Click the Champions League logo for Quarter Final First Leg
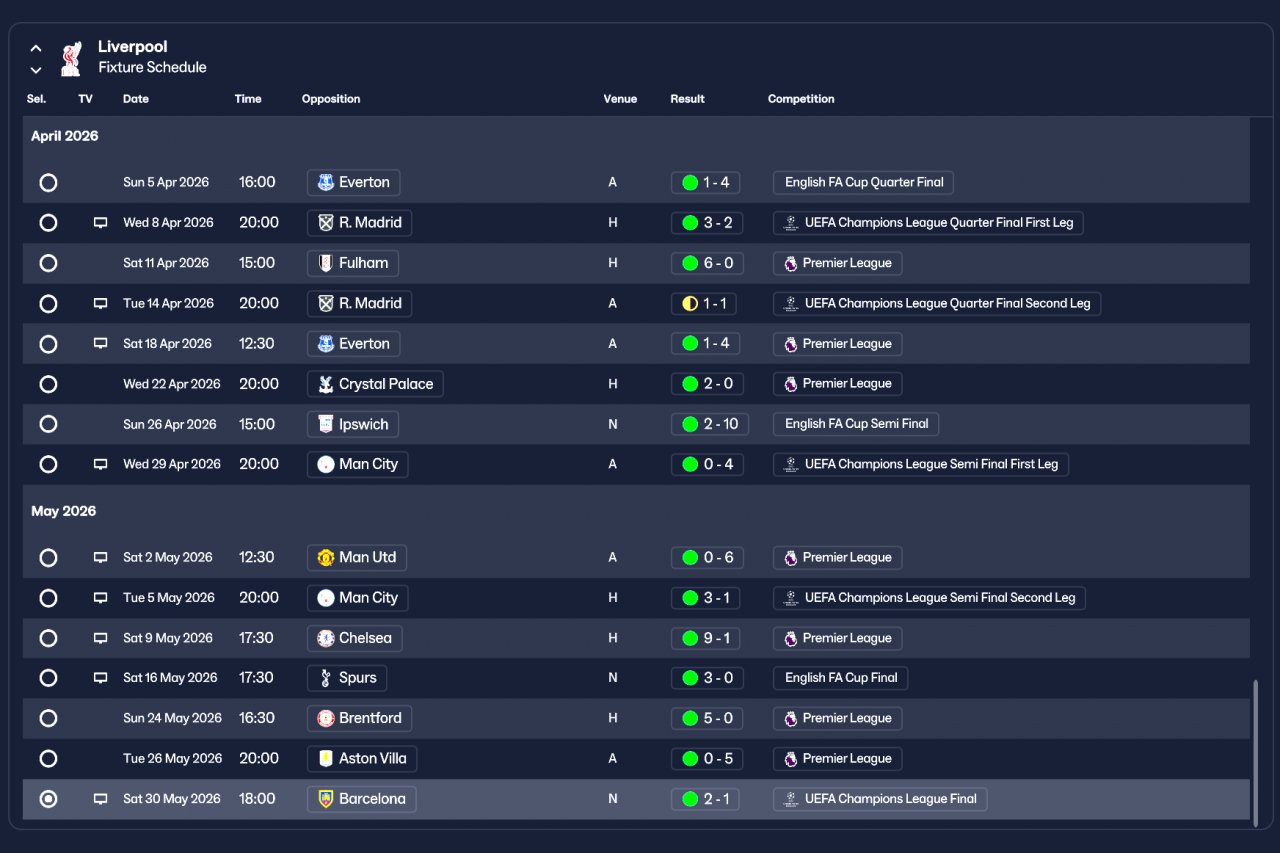Screen dimensions: 1280x853 point(790,223)
